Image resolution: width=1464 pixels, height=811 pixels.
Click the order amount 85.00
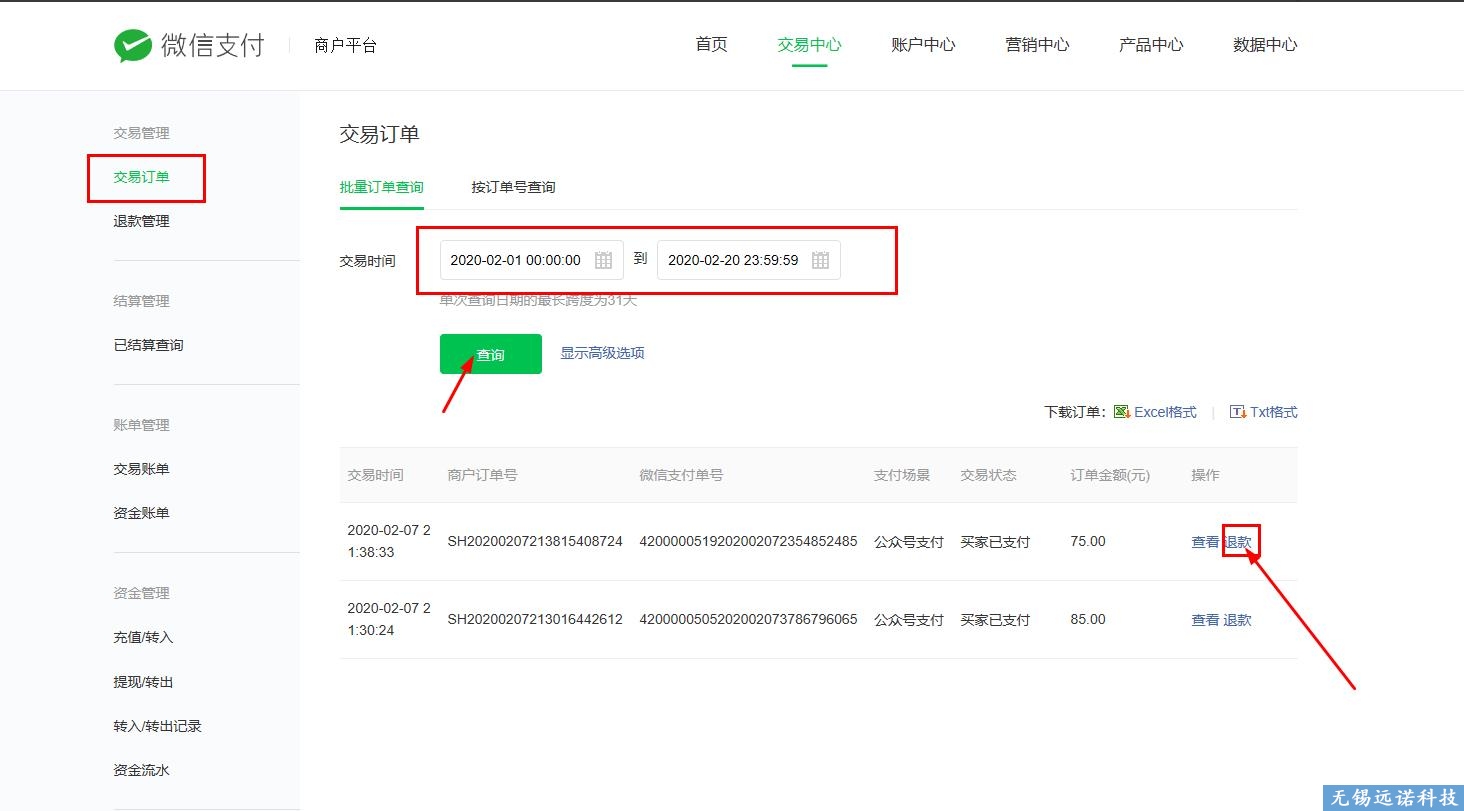click(x=1088, y=619)
